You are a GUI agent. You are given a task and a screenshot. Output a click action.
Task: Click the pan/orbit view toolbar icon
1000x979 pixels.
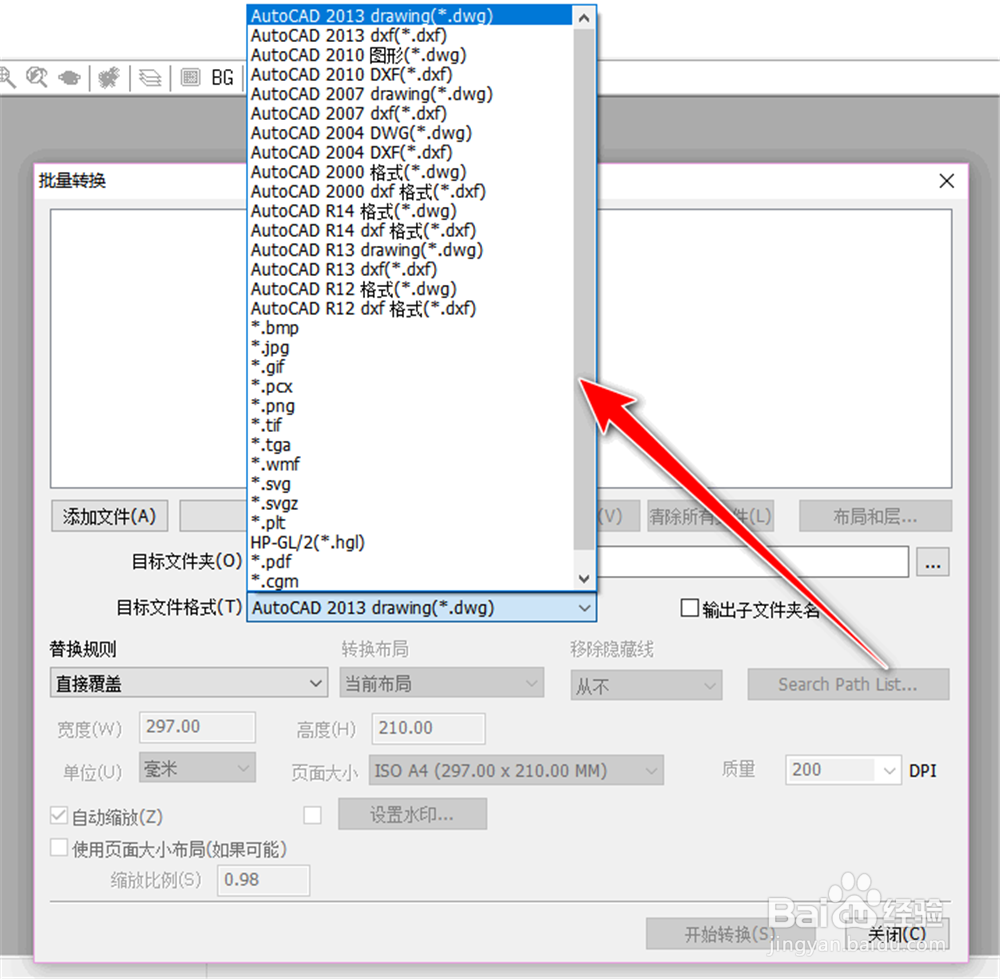point(70,78)
